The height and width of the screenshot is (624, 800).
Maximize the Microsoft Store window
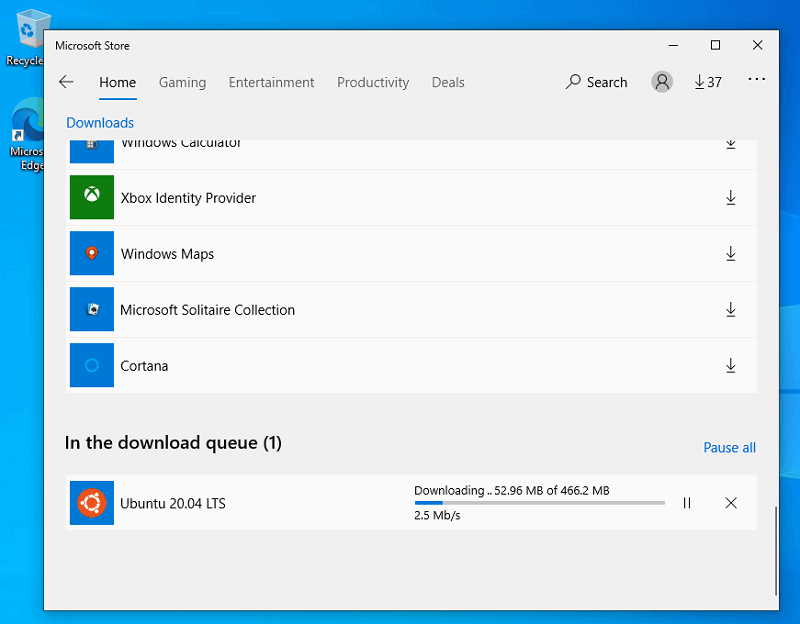[715, 45]
